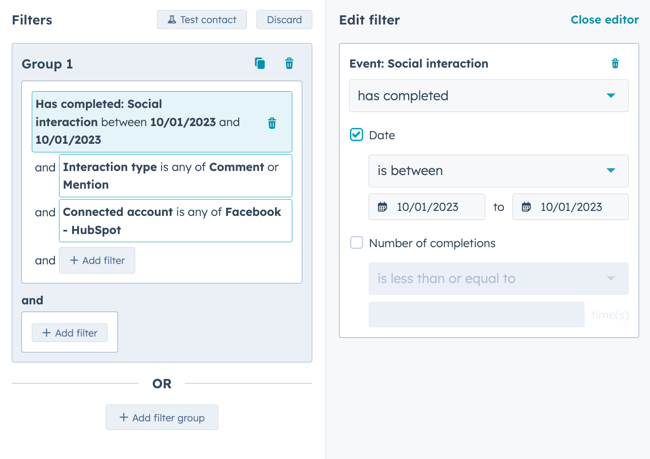Uncheck the Date checkbox

tap(357, 135)
